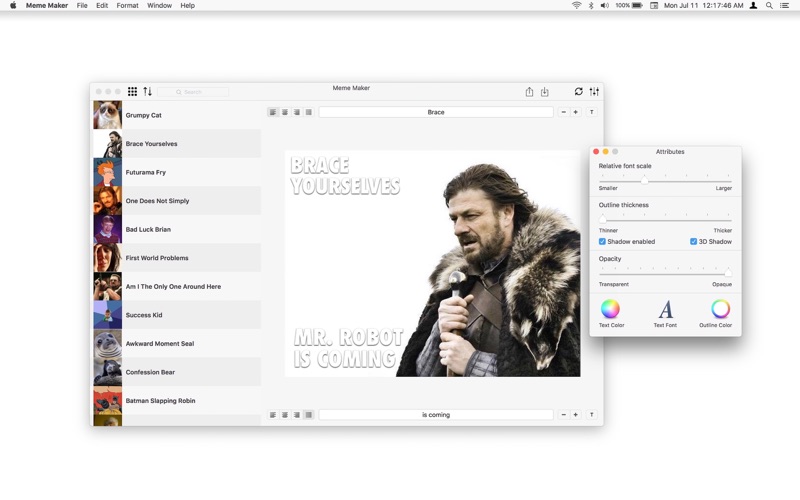The height and width of the screenshot is (500, 800).
Task: Toggle the attributes sliders icon
Action: [594, 91]
